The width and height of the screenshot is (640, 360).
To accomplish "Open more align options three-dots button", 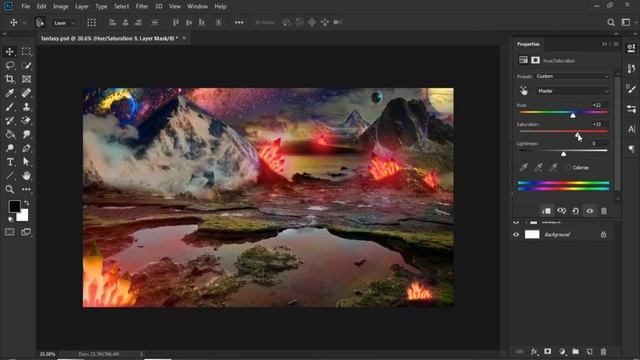I will pos(239,22).
